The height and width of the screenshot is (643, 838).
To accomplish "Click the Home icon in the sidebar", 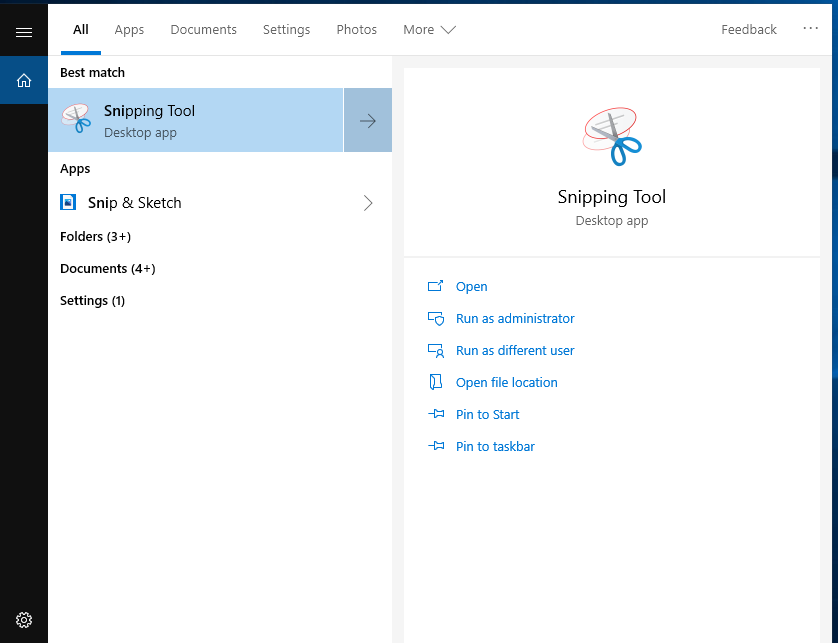I will click(x=24, y=80).
